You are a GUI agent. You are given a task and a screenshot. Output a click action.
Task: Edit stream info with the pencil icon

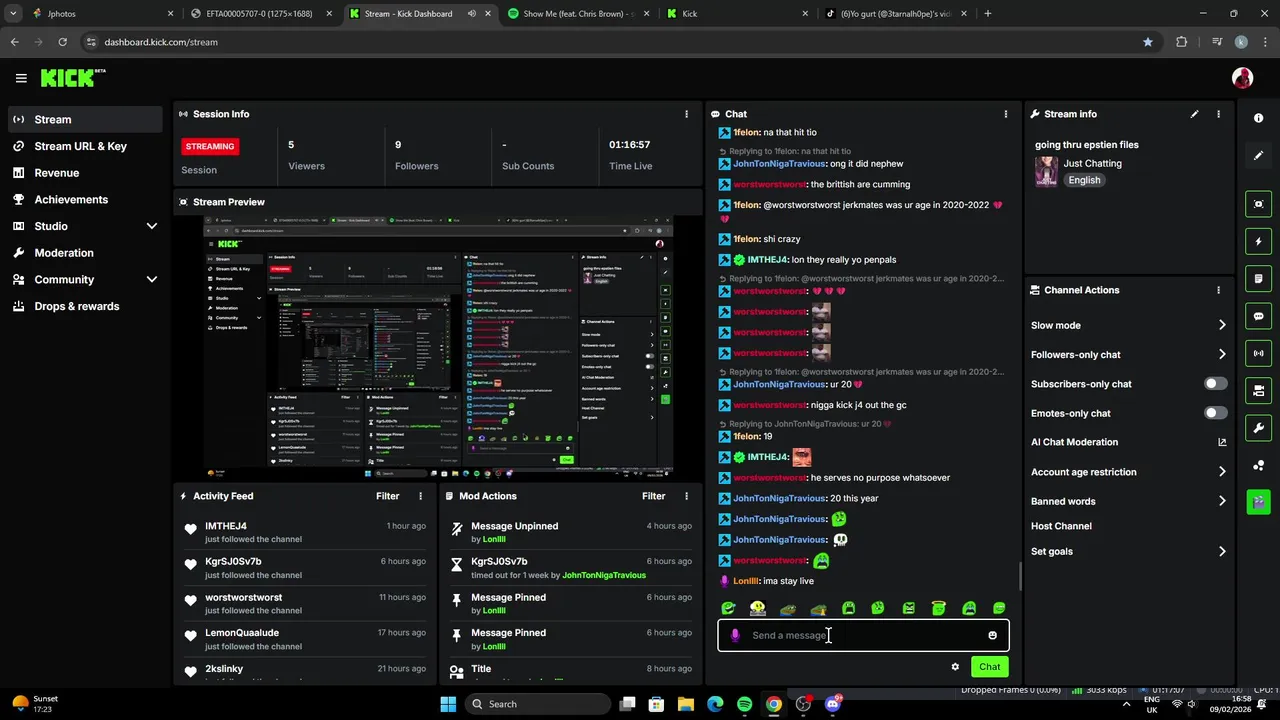pos(1194,114)
